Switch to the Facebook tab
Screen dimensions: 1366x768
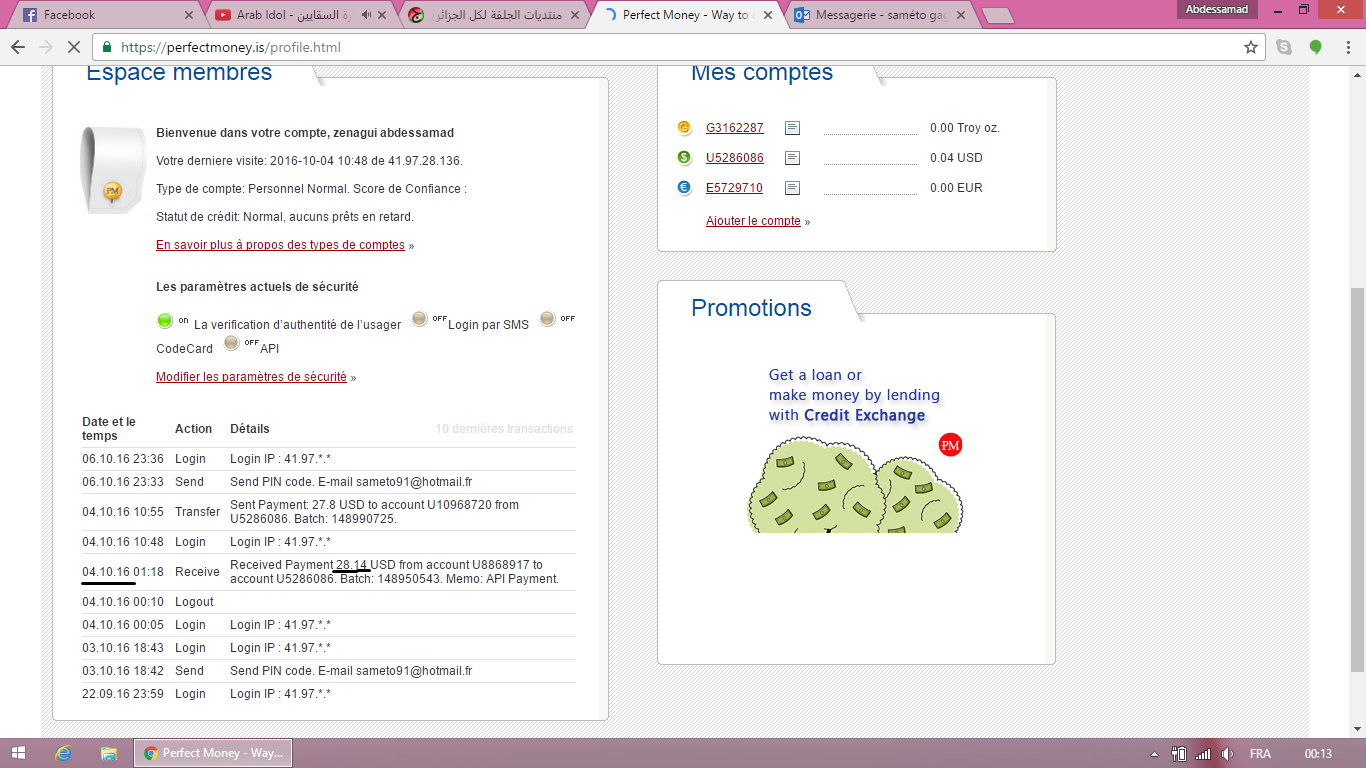coord(105,15)
